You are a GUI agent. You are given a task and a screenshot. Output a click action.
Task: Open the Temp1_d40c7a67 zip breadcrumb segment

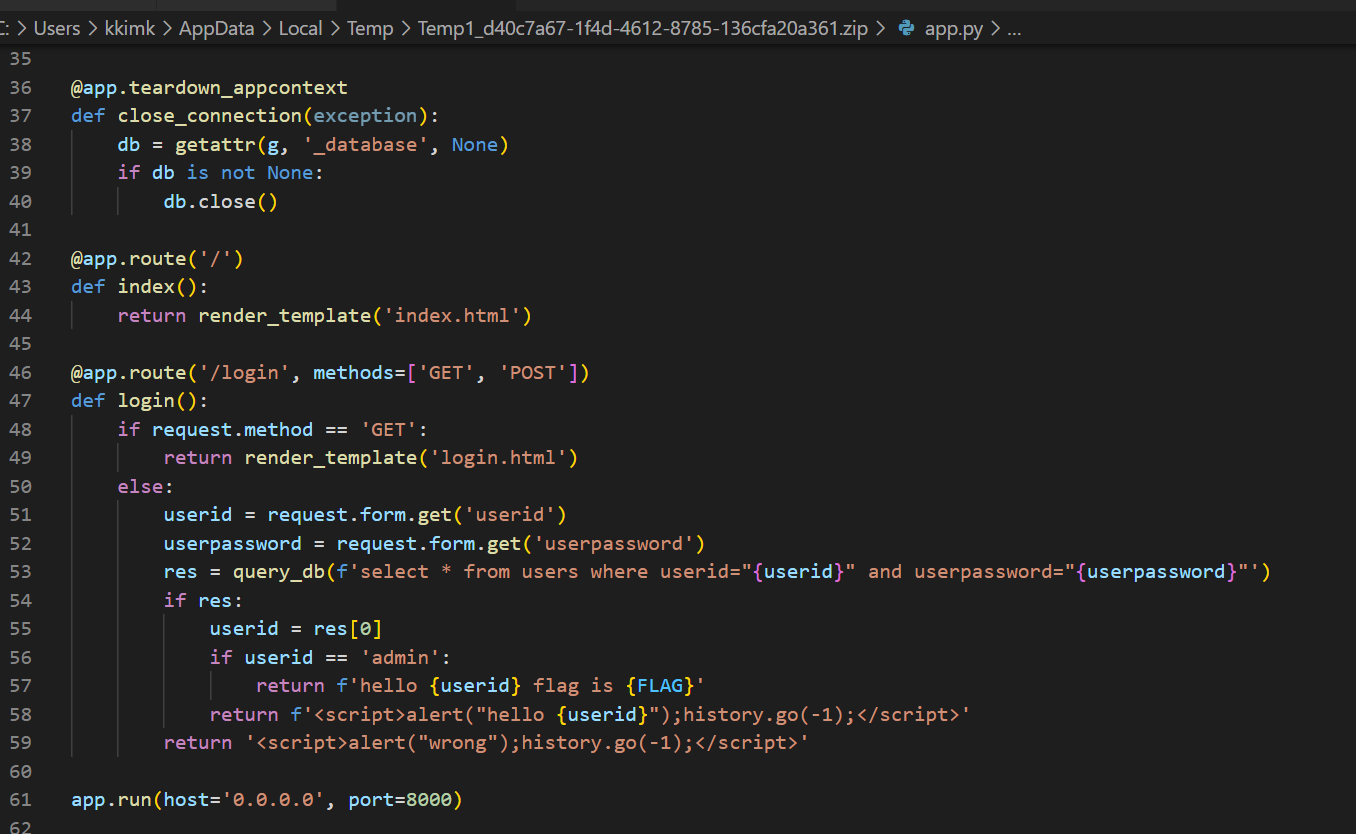[643, 29]
